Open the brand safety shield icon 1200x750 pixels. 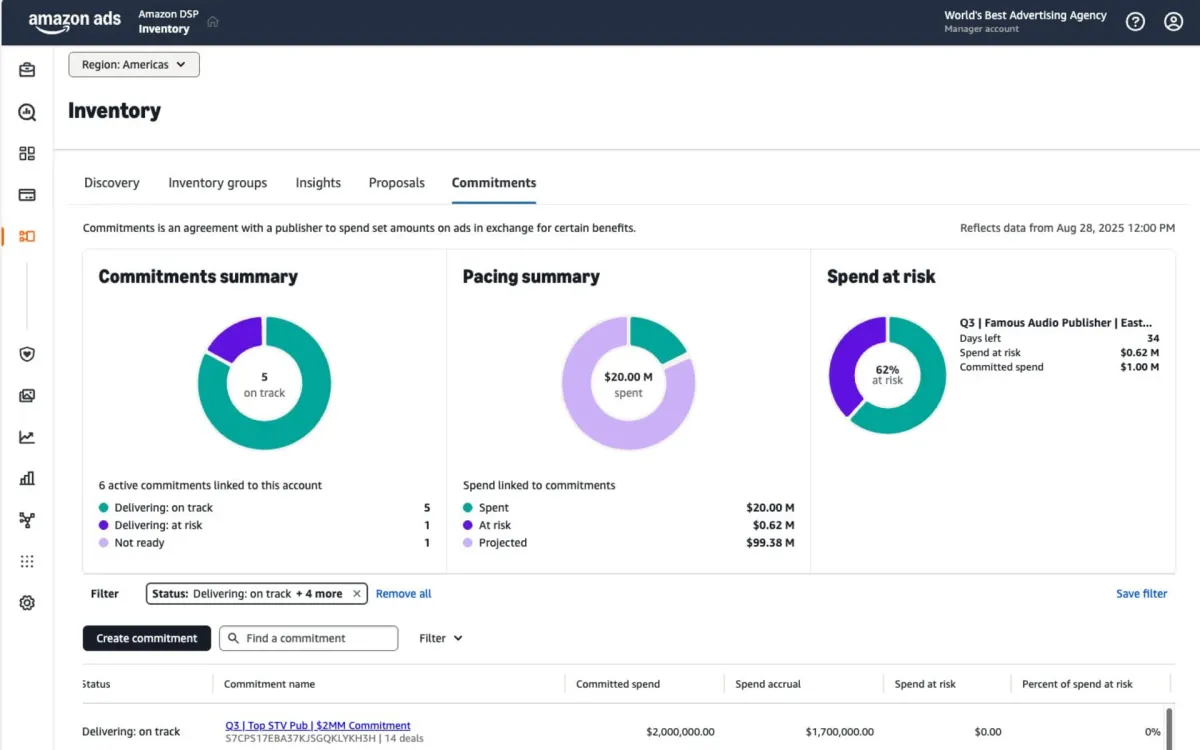click(26, 354)
